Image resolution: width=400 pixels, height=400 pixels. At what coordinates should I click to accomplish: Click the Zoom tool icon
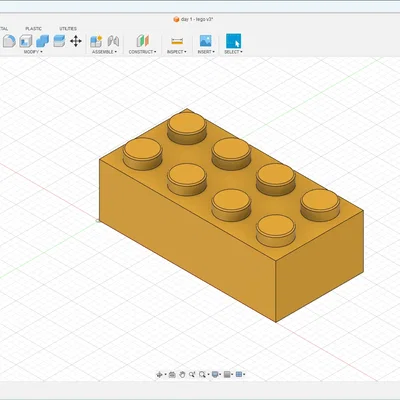[192, 375]
